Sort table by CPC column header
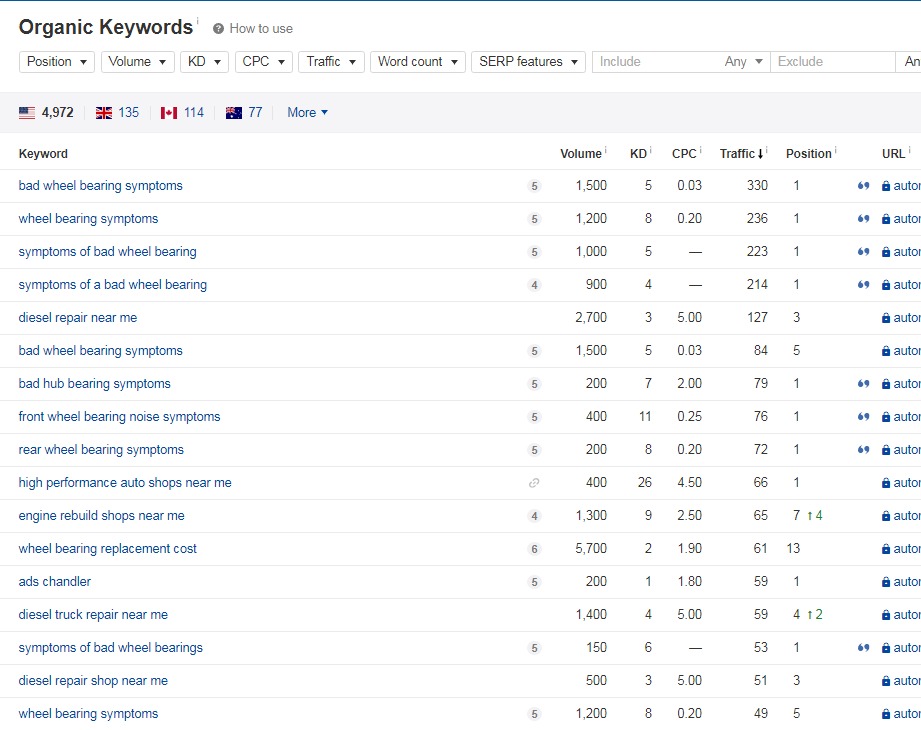This screenshot has width=921, height=730. [x=684, y=154]
